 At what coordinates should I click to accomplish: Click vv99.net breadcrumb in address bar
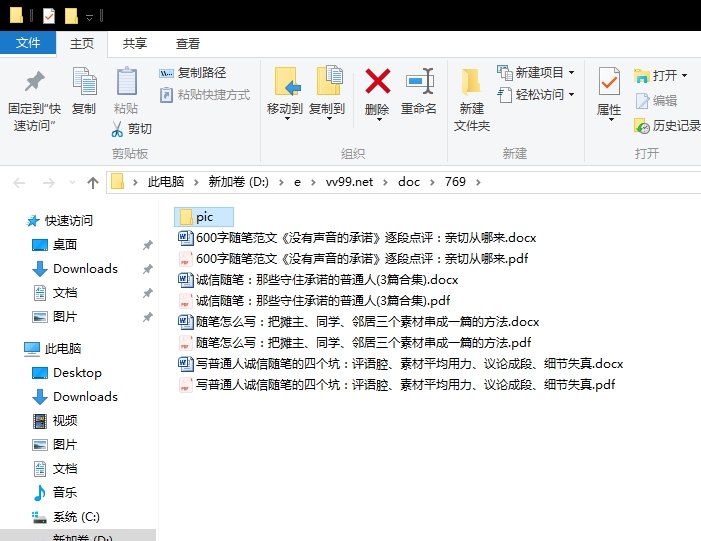coord(349,182)
